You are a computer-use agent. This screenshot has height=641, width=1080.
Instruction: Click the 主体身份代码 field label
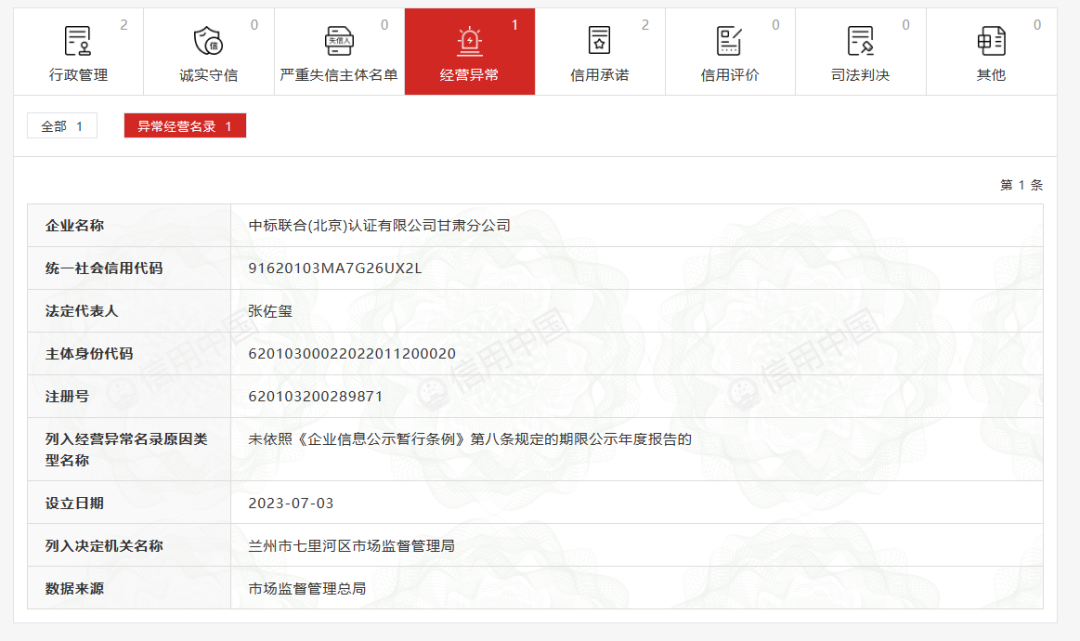point(89,353)
